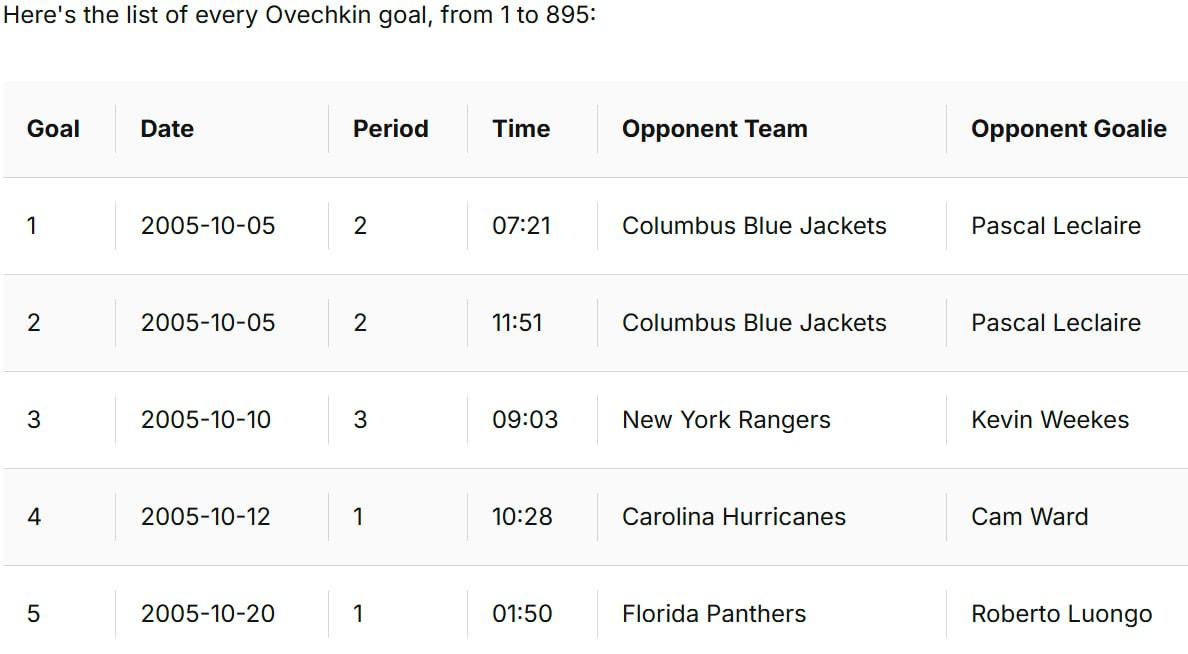Click the Kevin Weekes goalie cell
Viewport: 1188px width, 654px height.
[x=1050, y=420]
